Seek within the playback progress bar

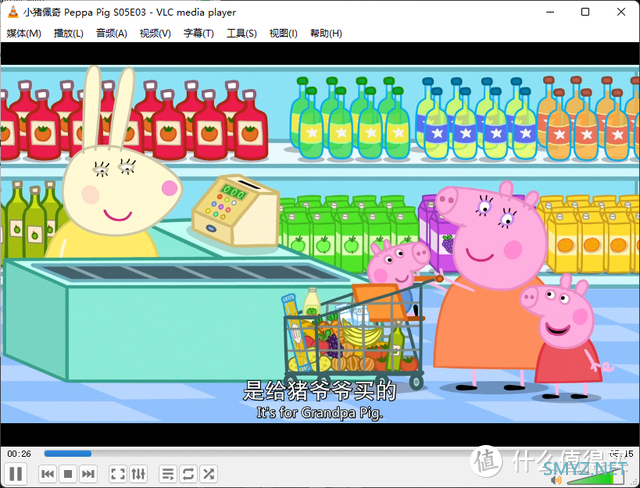point(324,453)
